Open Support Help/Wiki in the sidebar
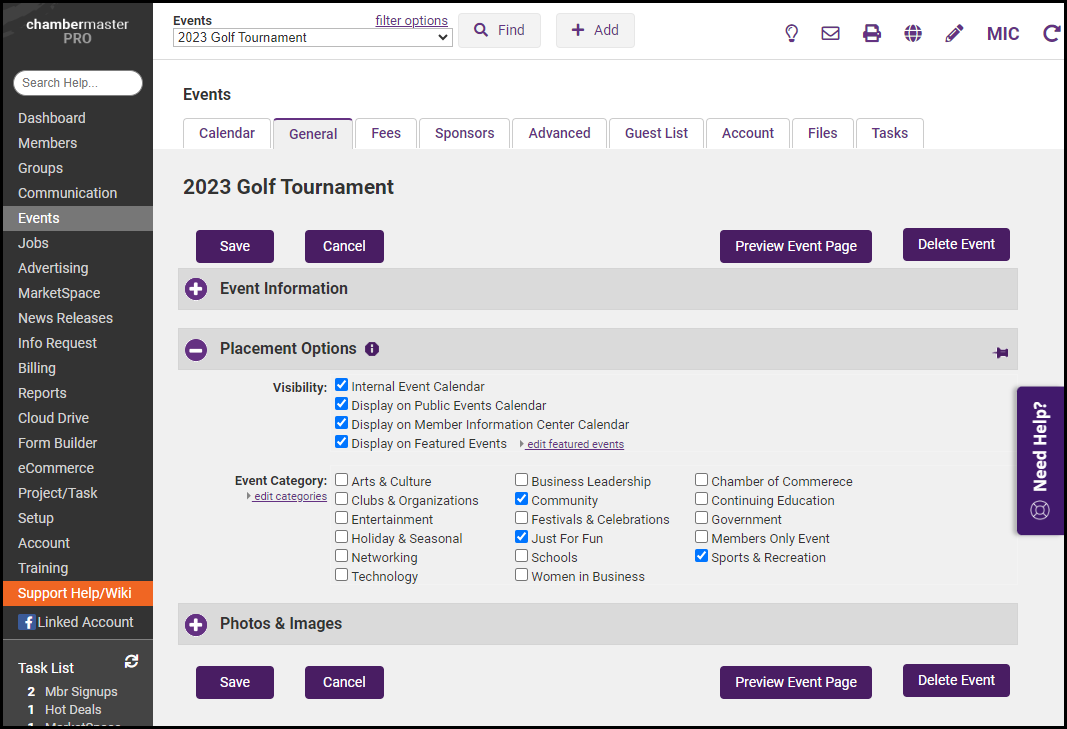1067x729 pixels. pyautogui.click(x=78, y=594)
